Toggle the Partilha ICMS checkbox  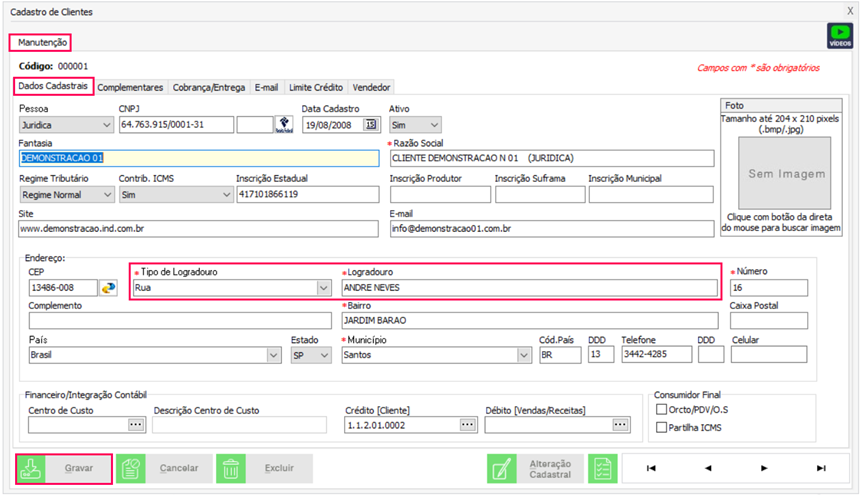[x=661, y=428]
